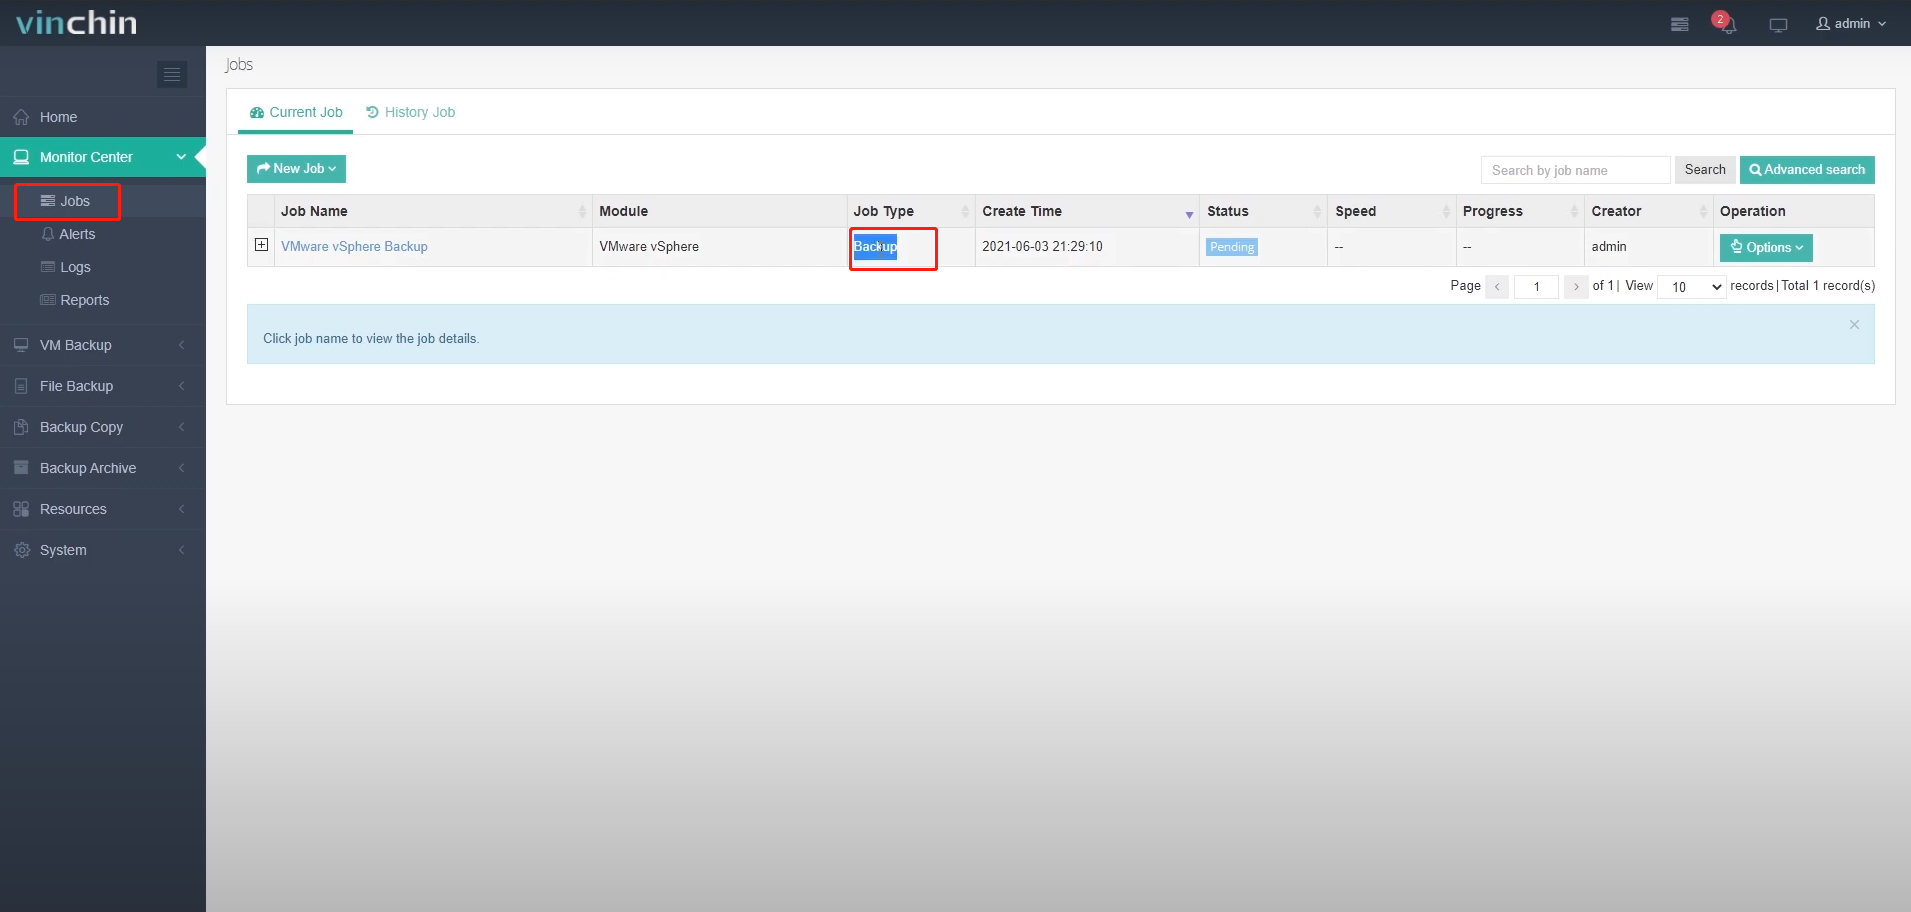Open Advanced search
The height and width of the screenshot is (912, 1911).
coord(1807,170)
